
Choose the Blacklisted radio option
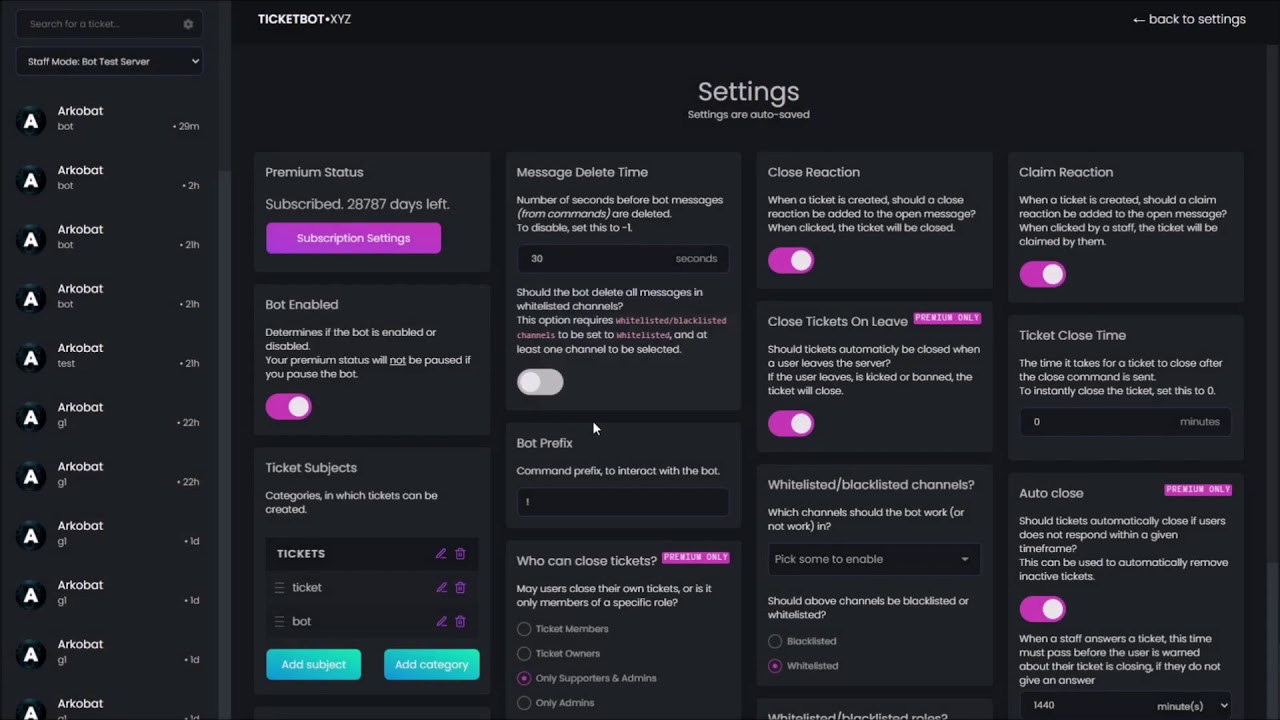[775, 641]
